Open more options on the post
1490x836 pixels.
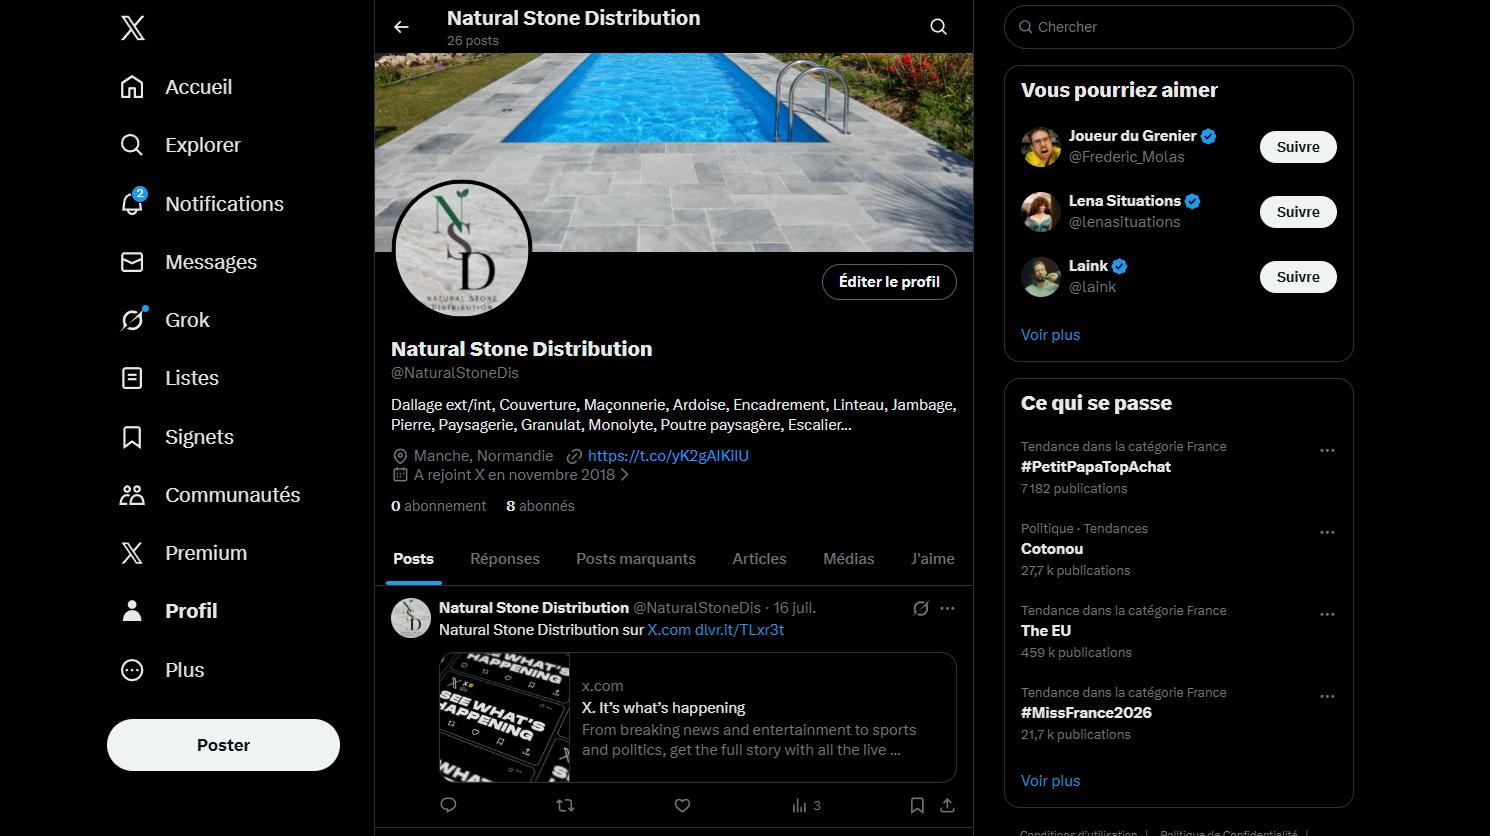(947, 608)
